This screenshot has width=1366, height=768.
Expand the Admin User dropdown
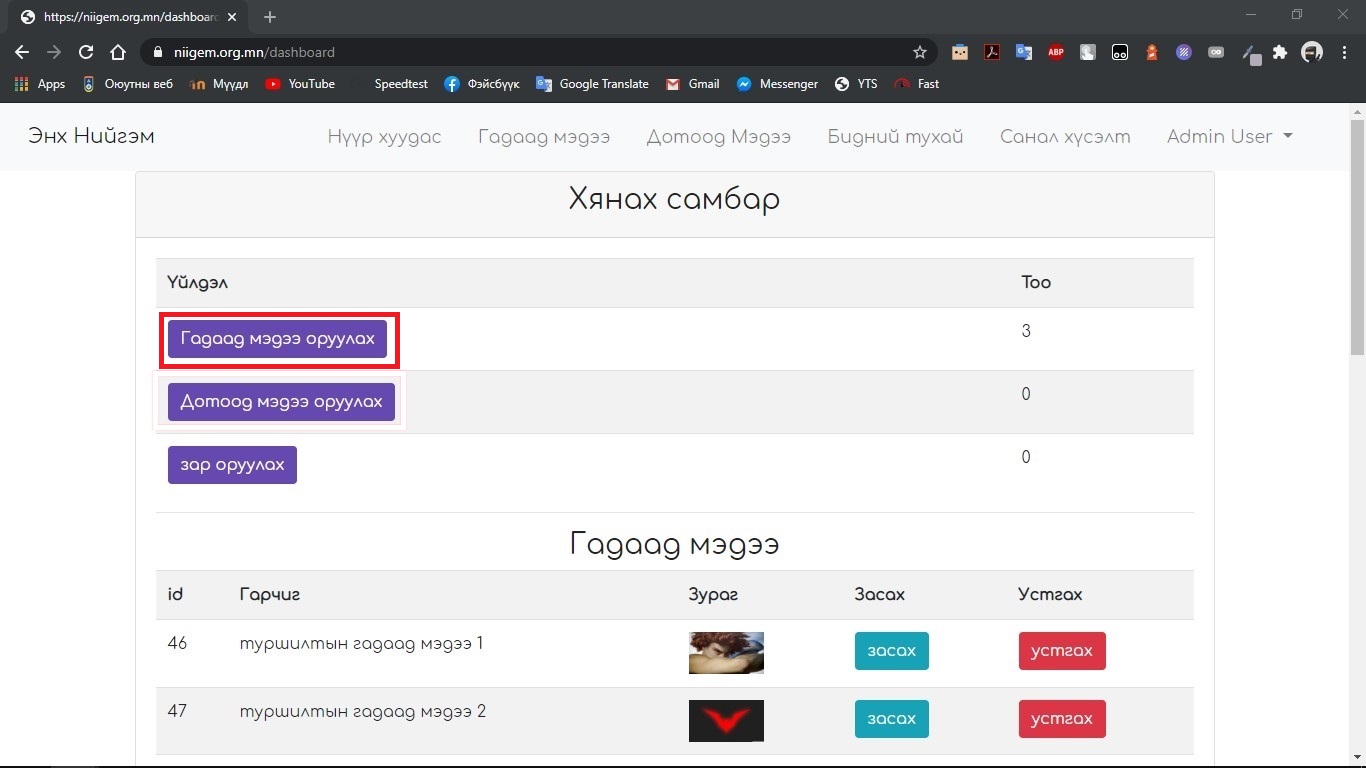1229,137
